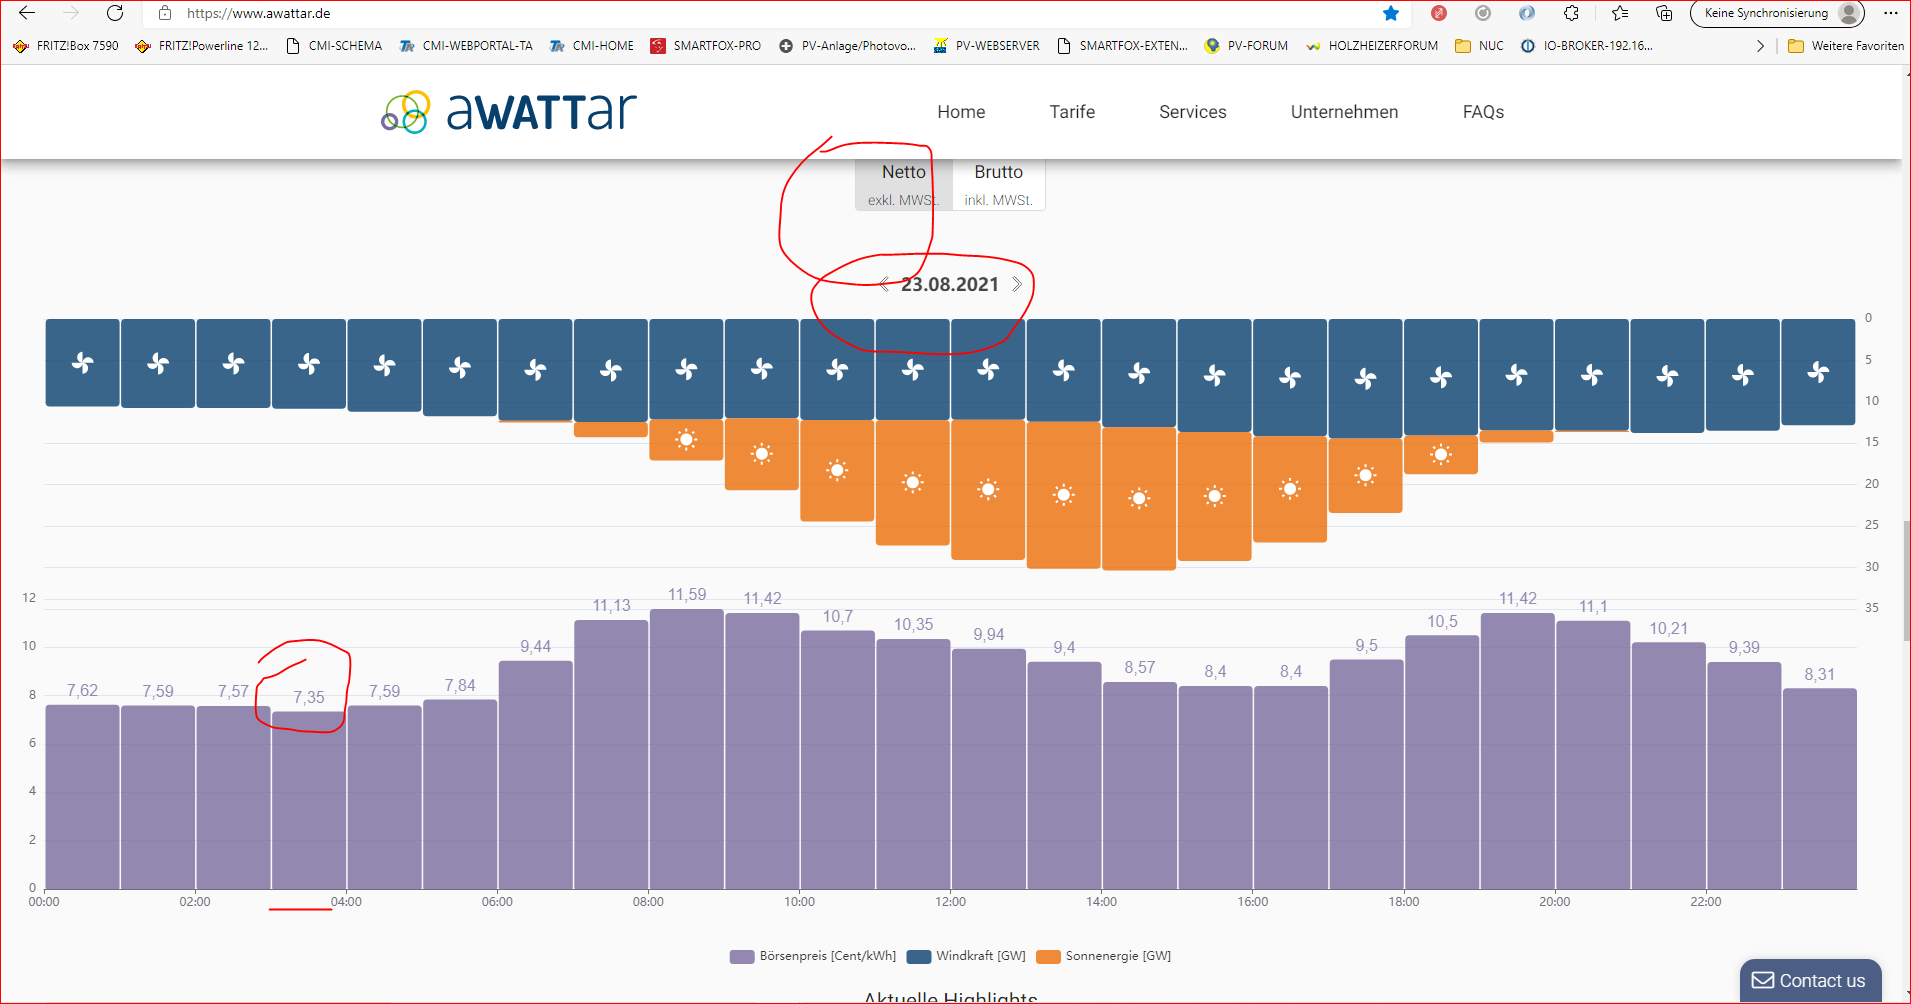
Task: Show more bookmarks with the overflow chevron
Action: click(1760, 46)
